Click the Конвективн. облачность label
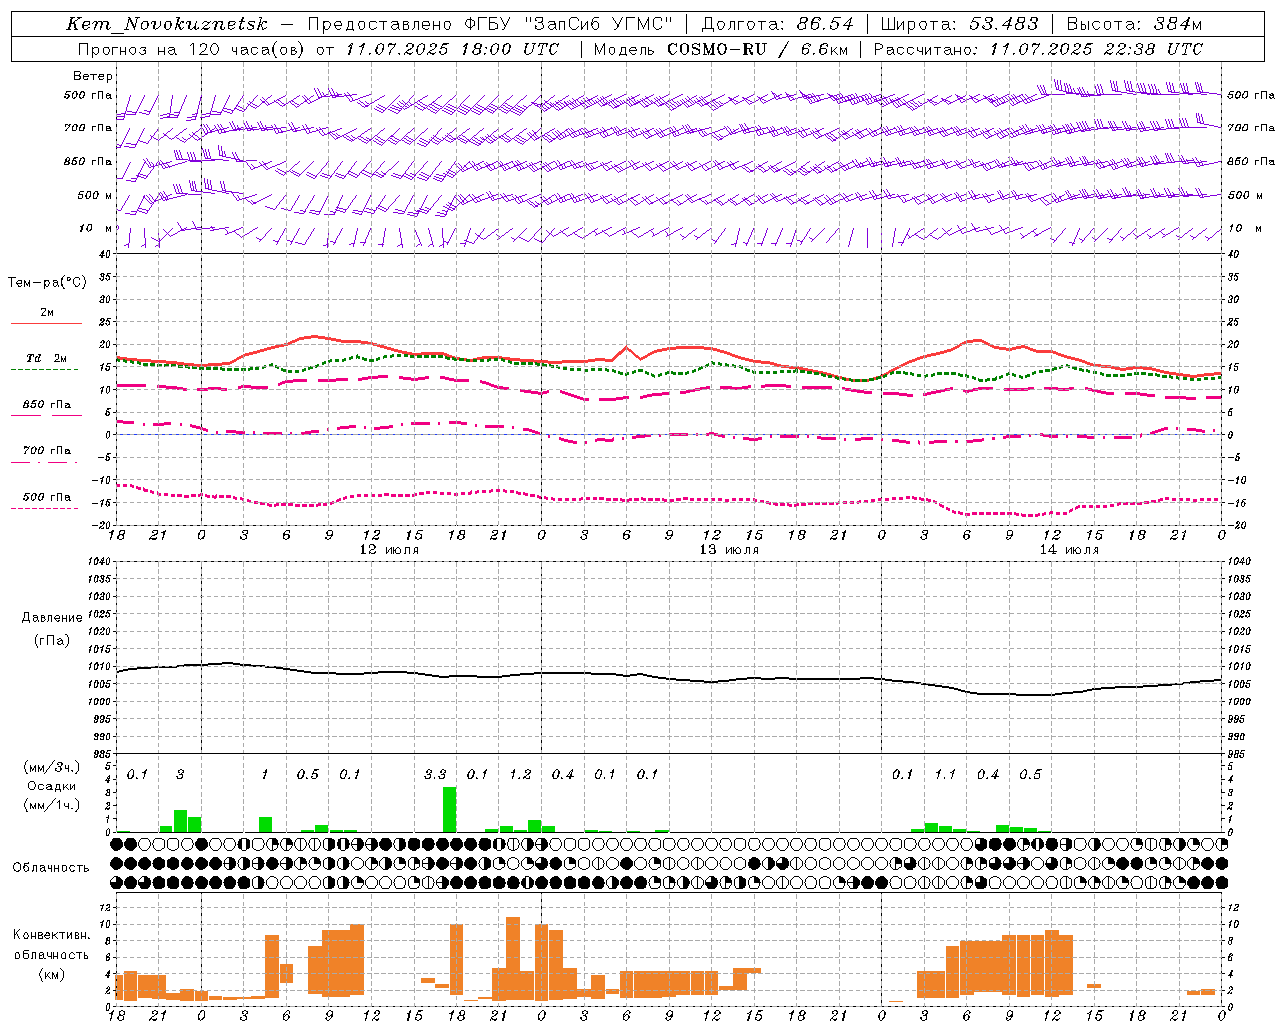The width and height of the screenshot is (1280, 1024). coord(51,945)
